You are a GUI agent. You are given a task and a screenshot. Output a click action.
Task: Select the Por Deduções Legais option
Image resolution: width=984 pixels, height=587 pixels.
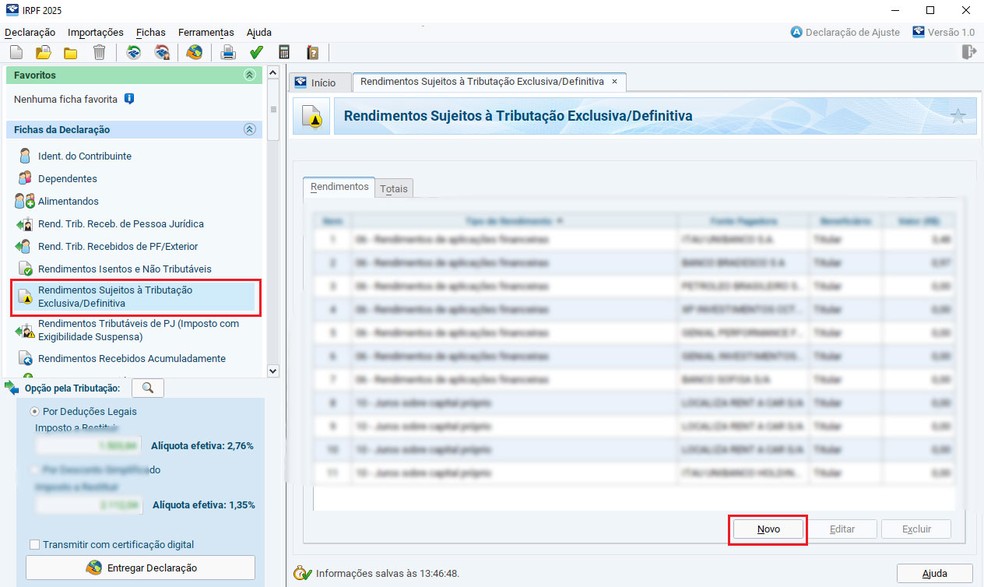pos(36,411)
